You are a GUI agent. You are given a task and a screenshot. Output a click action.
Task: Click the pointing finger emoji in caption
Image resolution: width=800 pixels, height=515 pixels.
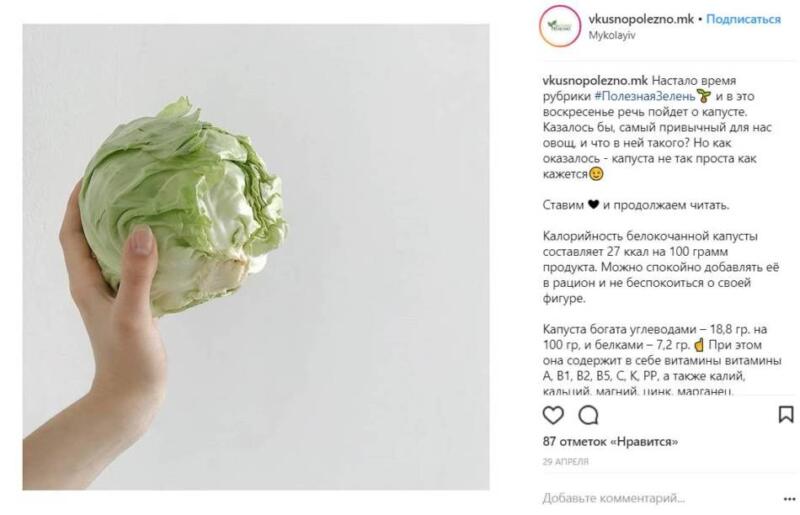(699, 345)
